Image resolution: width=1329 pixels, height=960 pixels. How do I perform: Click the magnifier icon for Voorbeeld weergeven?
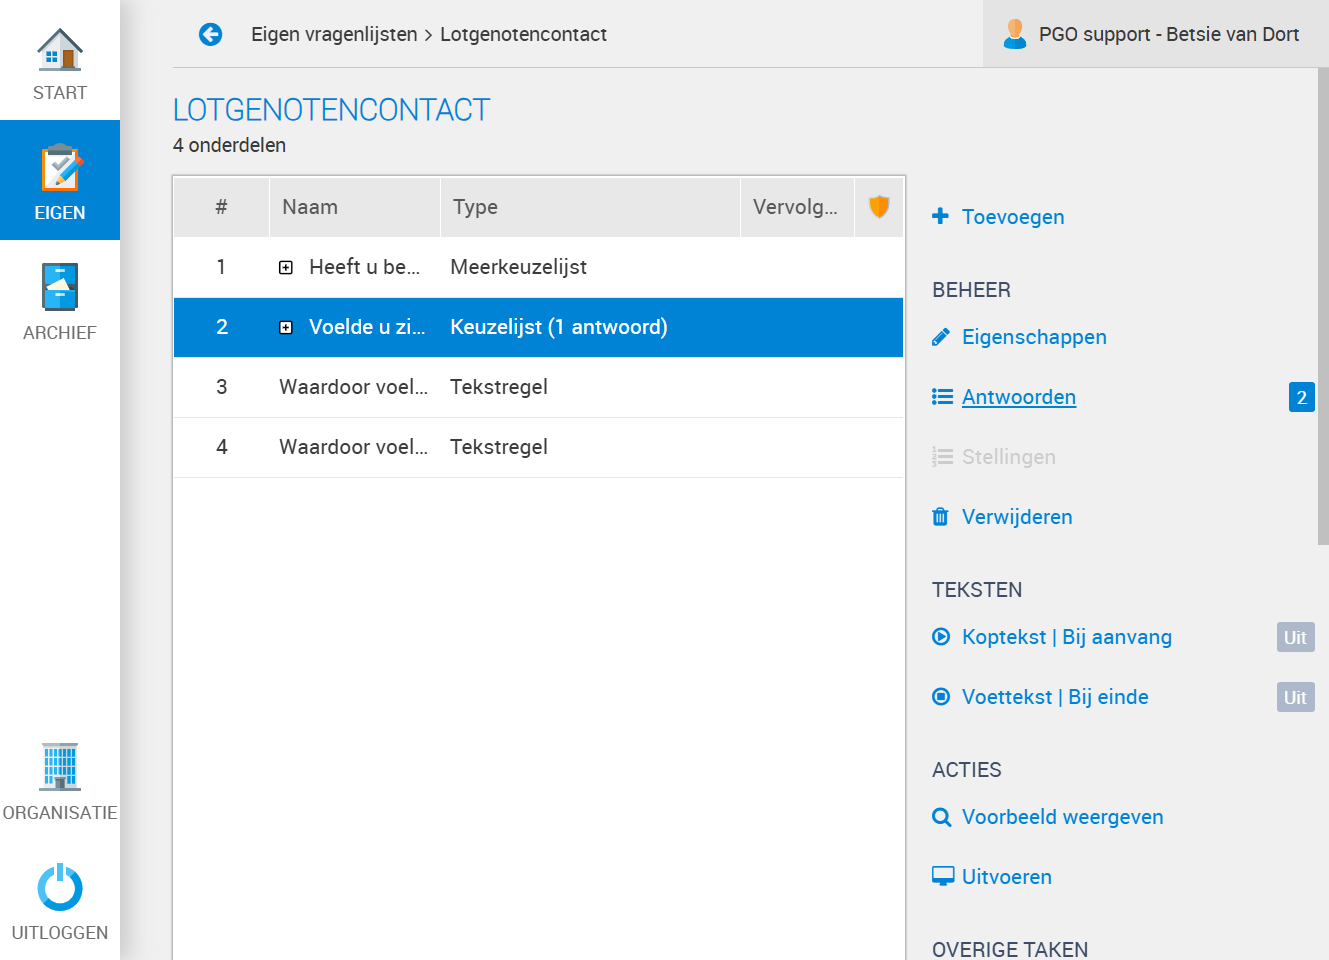tap(941, 817)
